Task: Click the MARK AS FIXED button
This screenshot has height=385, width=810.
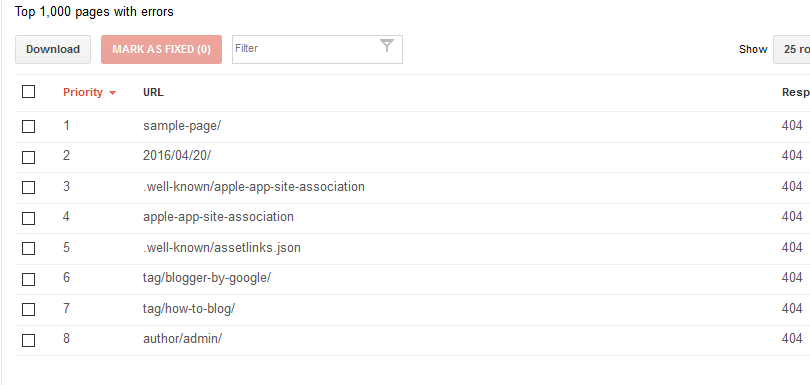Action: 161,50
